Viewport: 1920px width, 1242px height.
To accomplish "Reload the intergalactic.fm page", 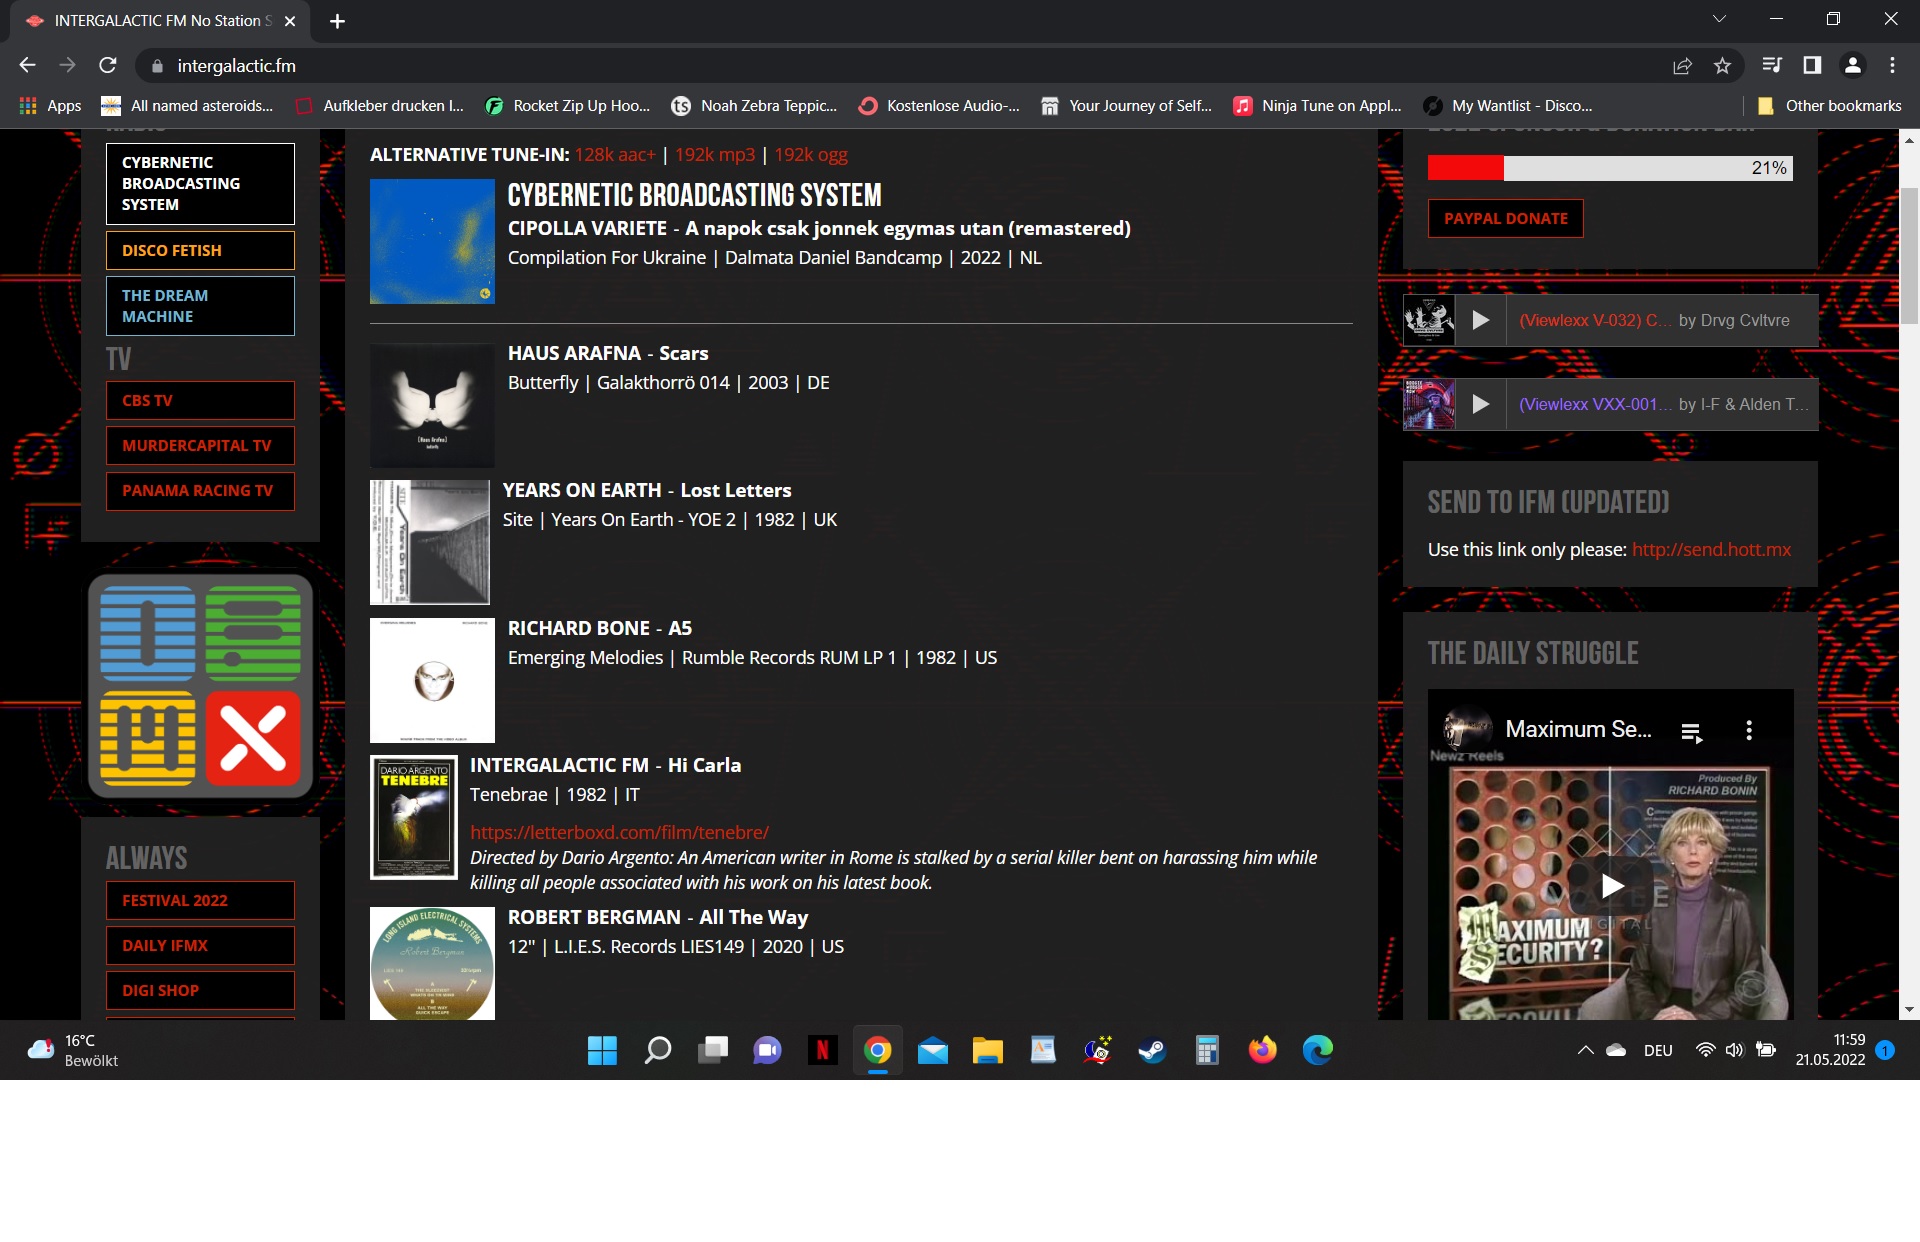I will (x=108, y=66).
